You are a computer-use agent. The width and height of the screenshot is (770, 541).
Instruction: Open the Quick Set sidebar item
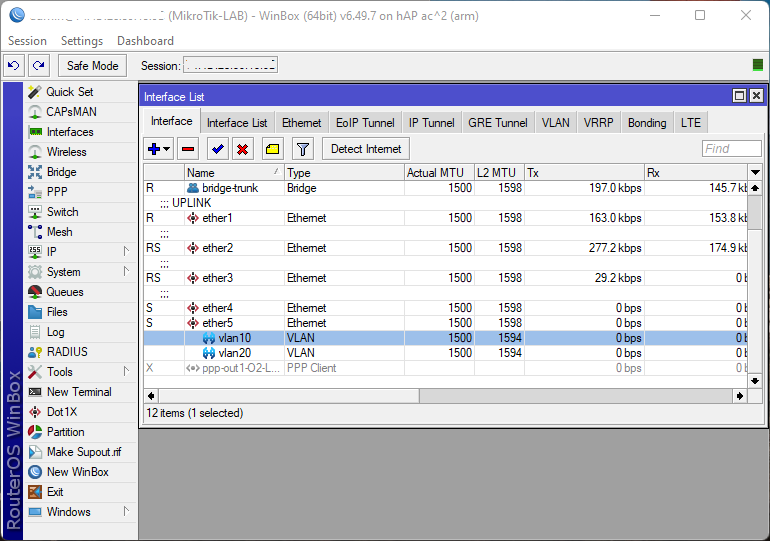click(80, 92)
